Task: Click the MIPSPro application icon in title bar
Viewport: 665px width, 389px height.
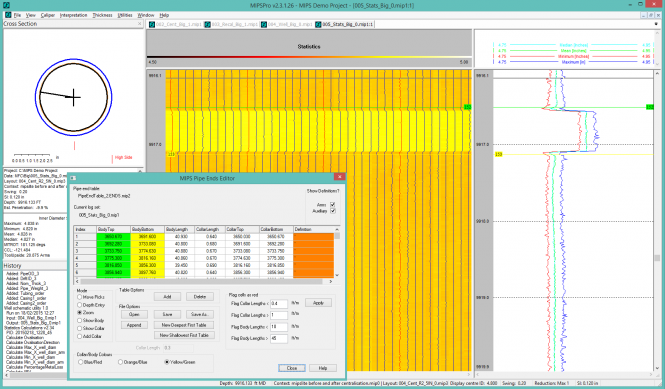Action: pyautogui.click(x=6, y=5)
